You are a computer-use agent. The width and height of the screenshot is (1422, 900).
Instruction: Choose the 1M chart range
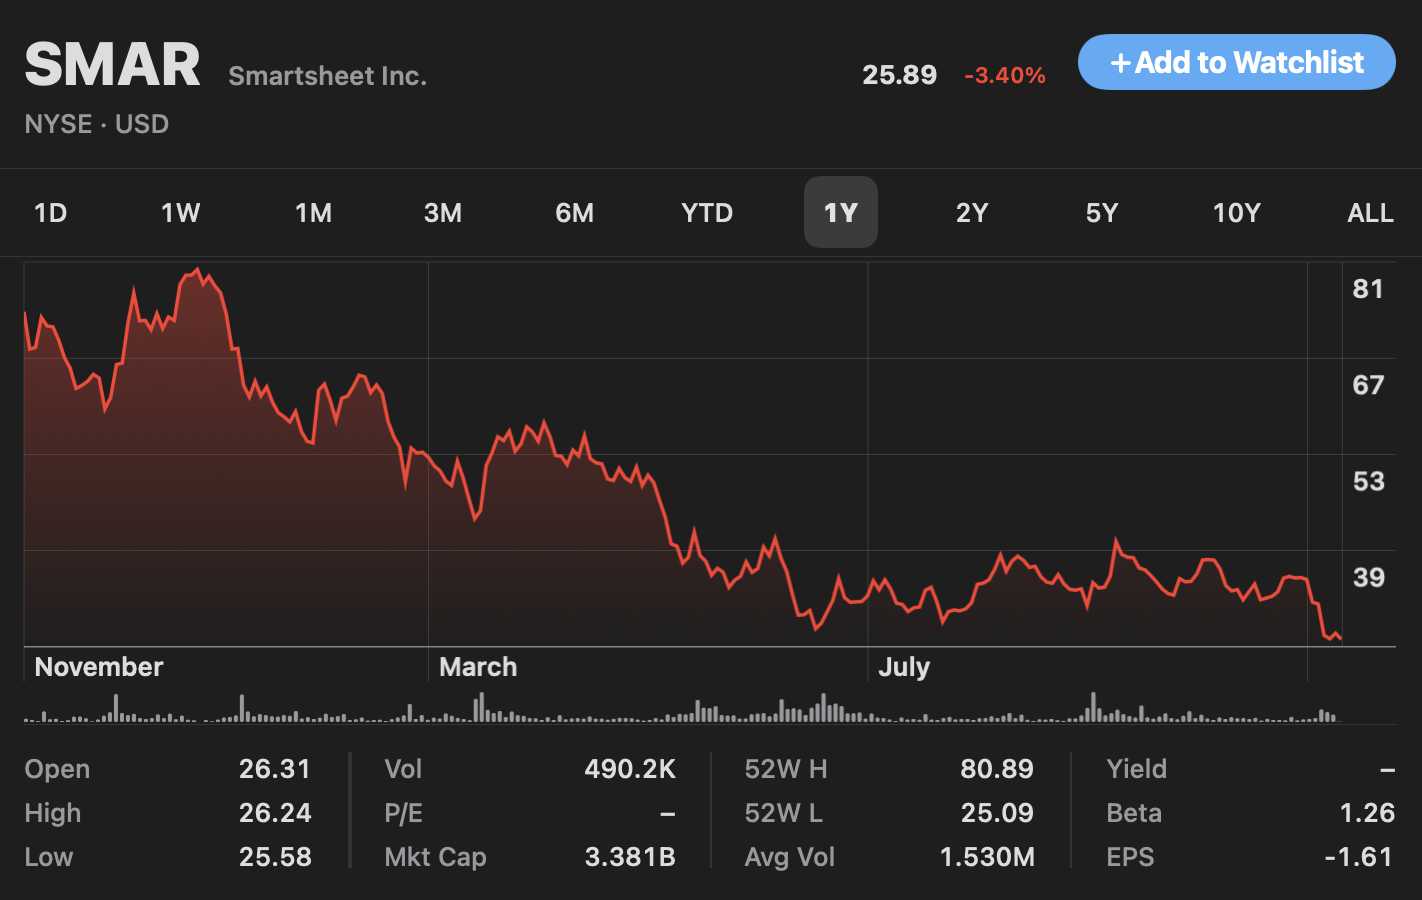click(313, 213)
